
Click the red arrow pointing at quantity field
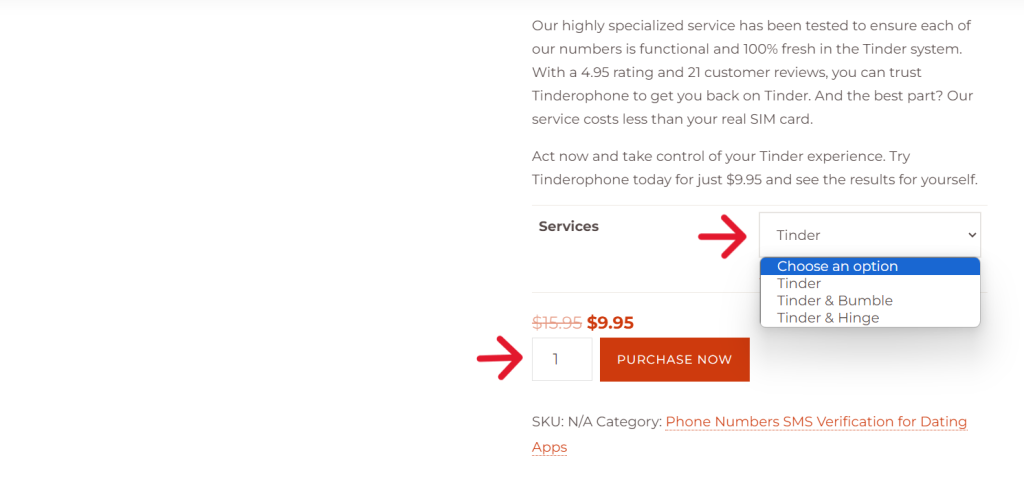502,360
